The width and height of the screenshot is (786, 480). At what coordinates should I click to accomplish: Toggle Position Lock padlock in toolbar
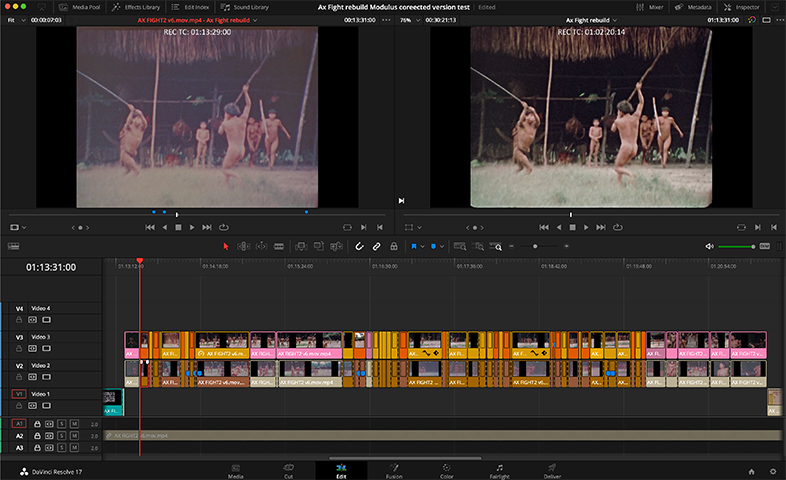click(x=394, y=246)
